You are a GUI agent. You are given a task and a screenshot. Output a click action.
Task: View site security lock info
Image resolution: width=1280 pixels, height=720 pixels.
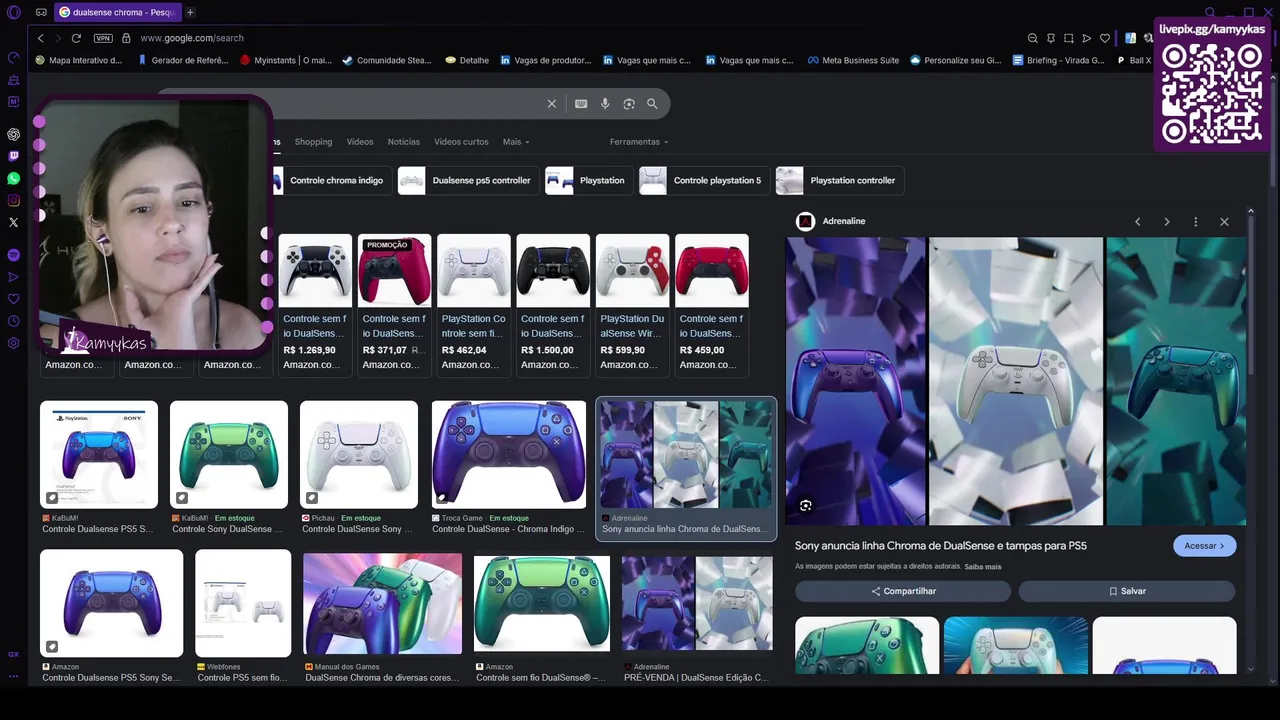coord(126,38)
